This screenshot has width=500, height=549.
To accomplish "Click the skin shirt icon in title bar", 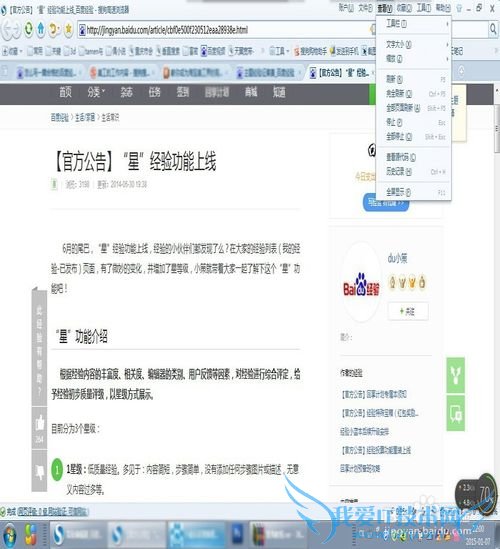I will pyautogui.click(x=459, y=8).
